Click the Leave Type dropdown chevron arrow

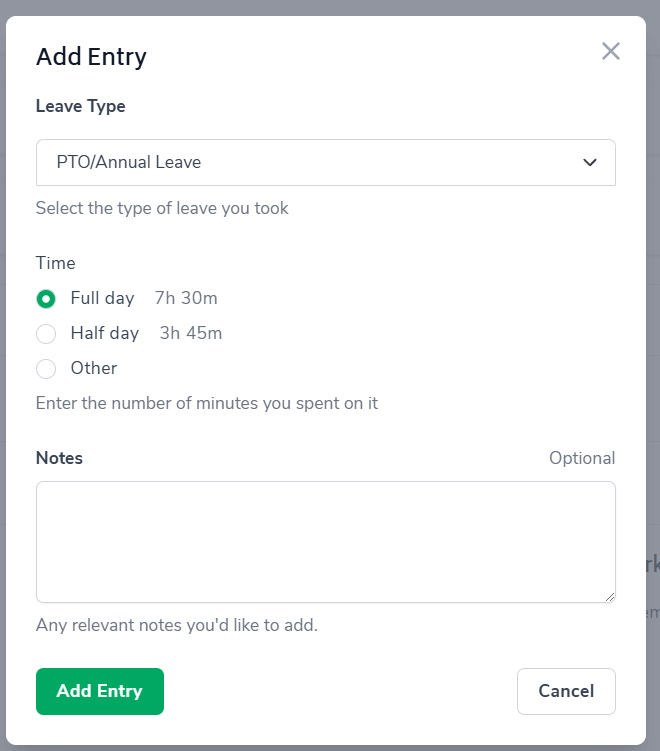[x=590, y=162]
